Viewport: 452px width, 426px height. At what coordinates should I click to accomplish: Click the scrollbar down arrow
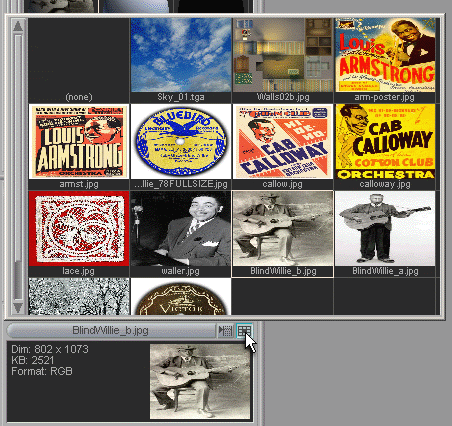(x=18, y=307)
